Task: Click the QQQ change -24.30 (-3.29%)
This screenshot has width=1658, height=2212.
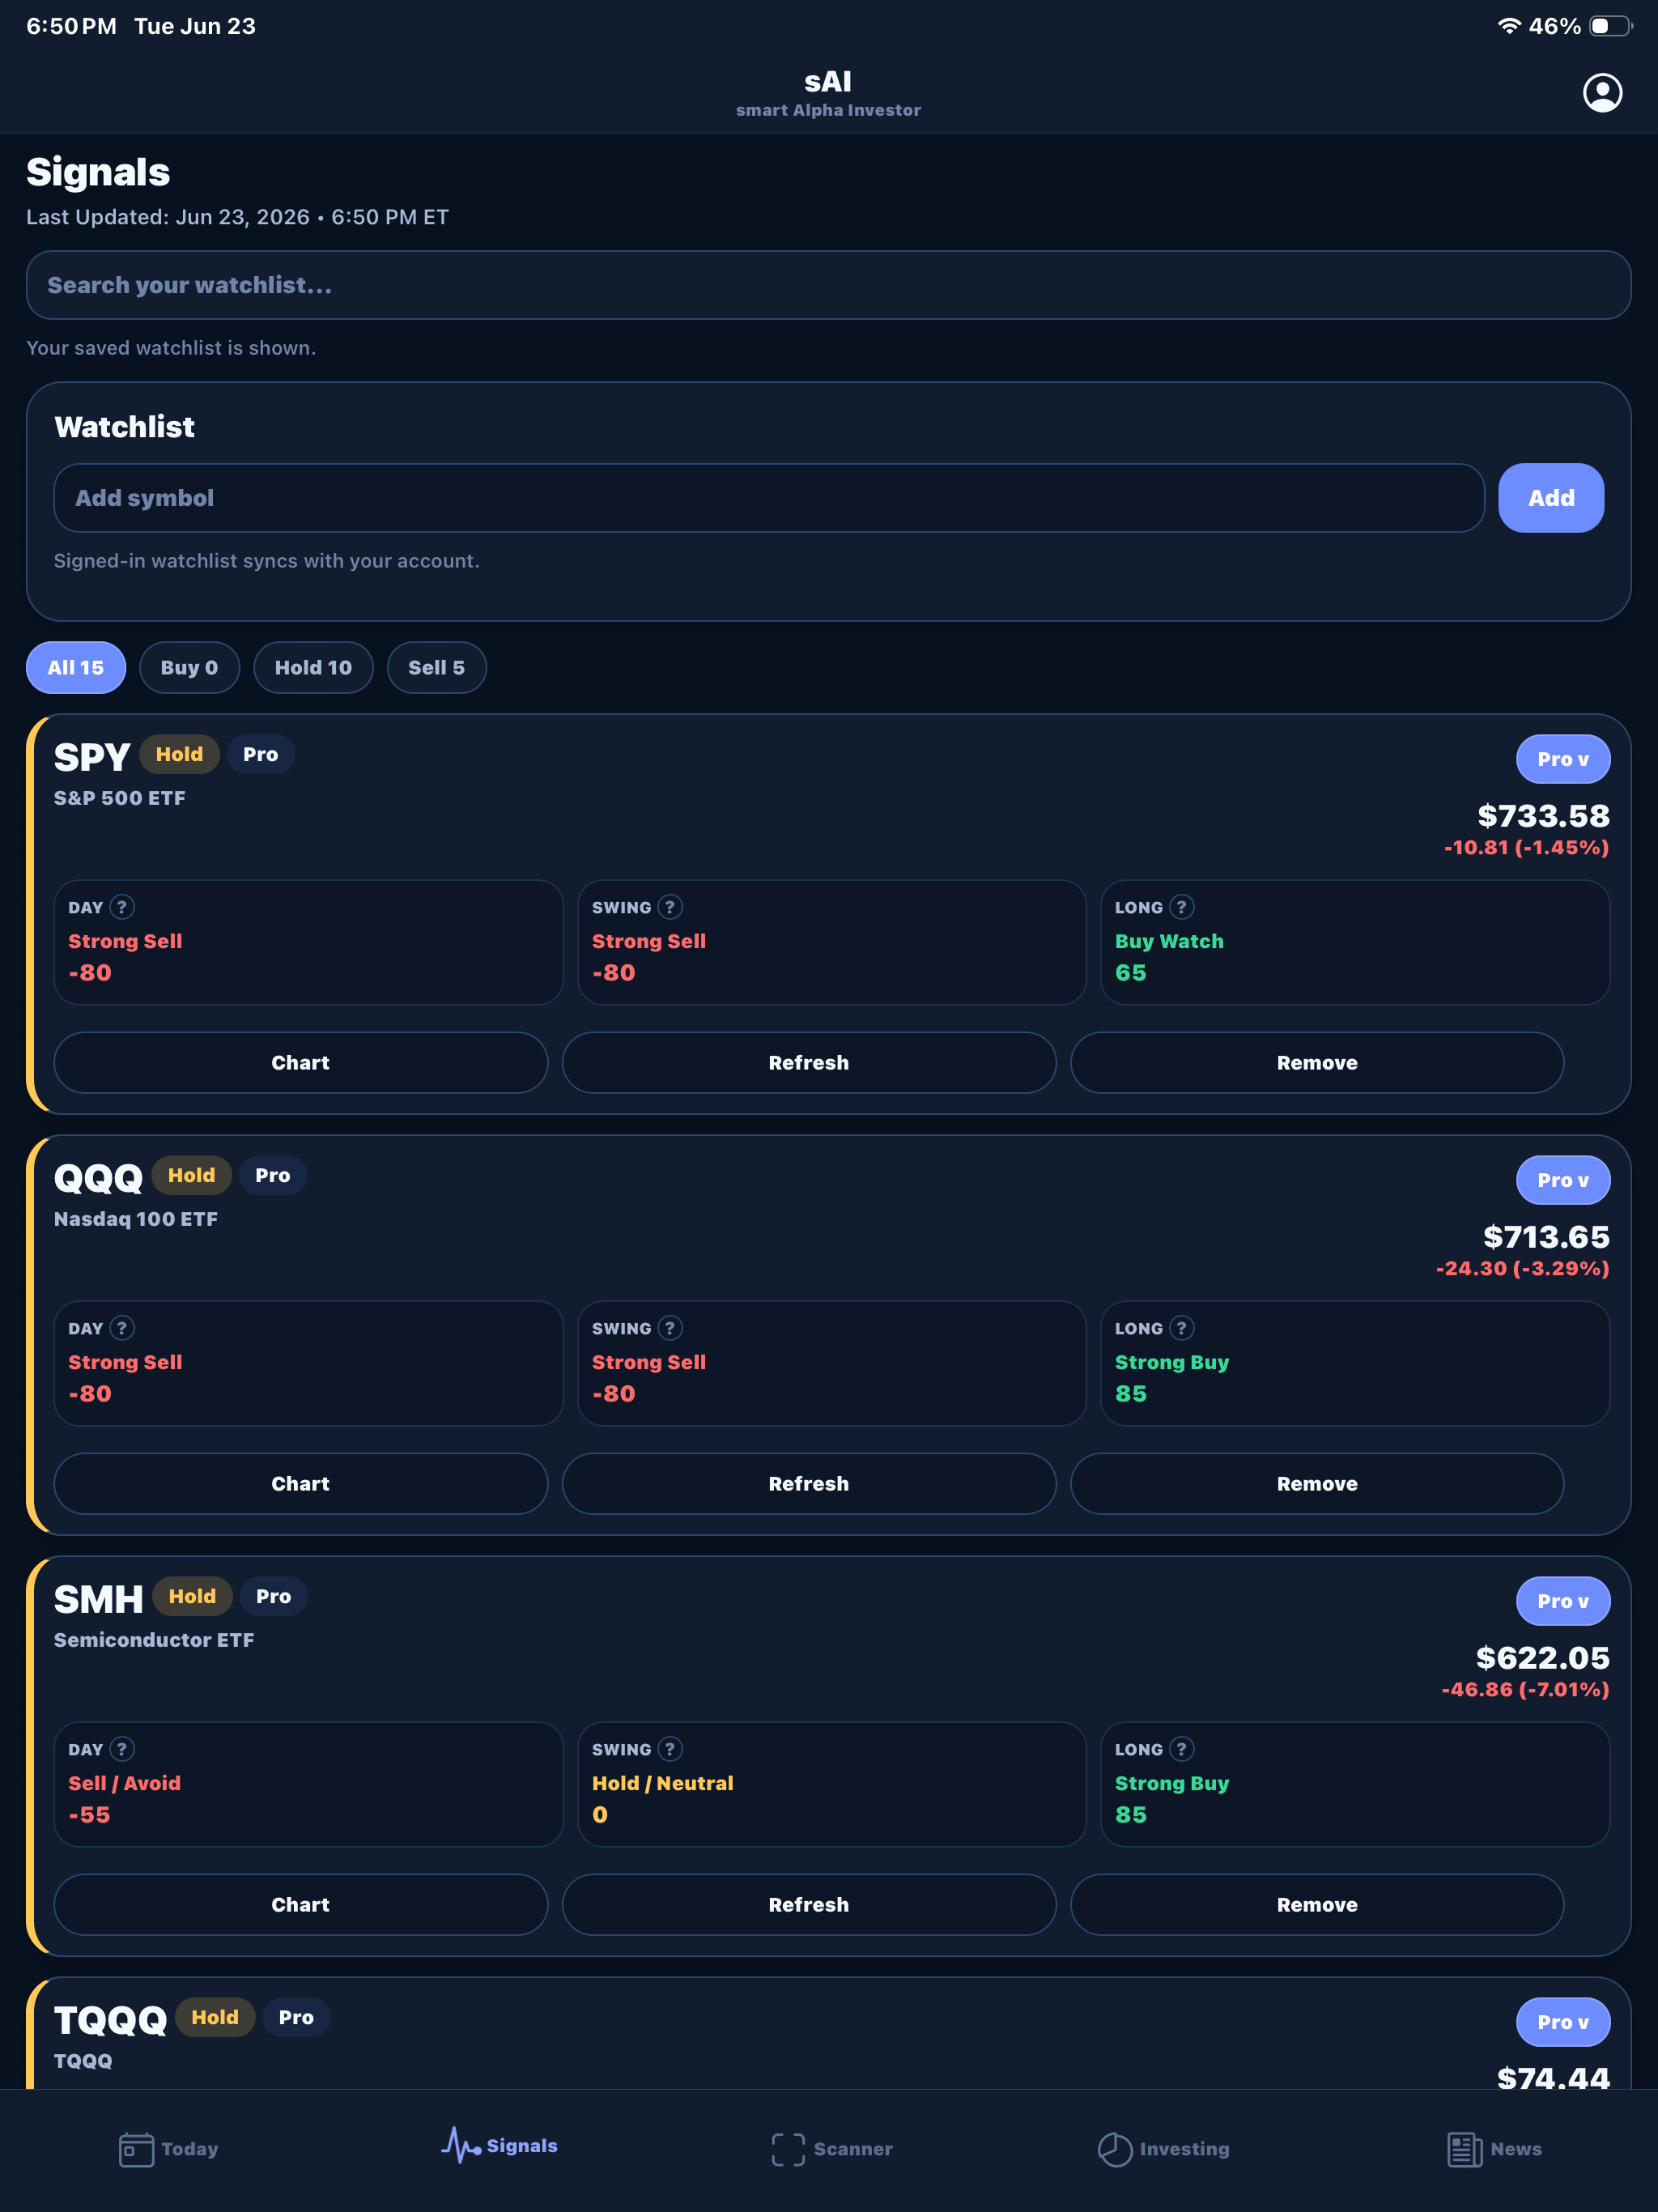Action: tap(1522, 1268)
